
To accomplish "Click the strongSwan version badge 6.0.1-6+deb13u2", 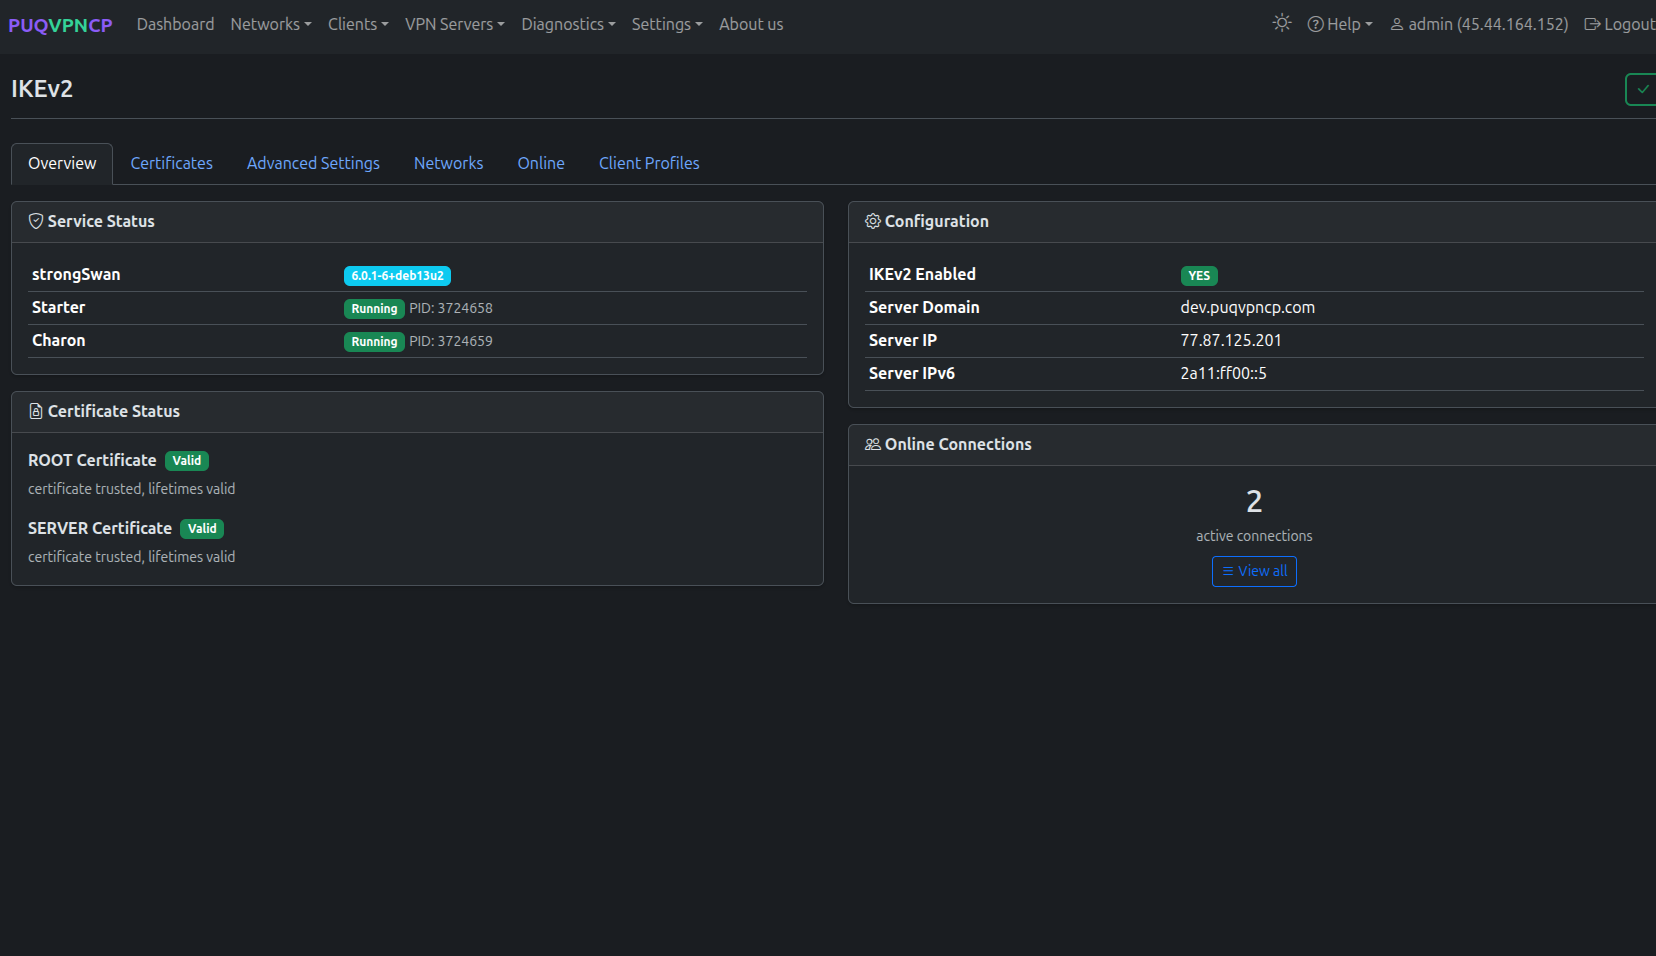I will [x=397, y=276].
